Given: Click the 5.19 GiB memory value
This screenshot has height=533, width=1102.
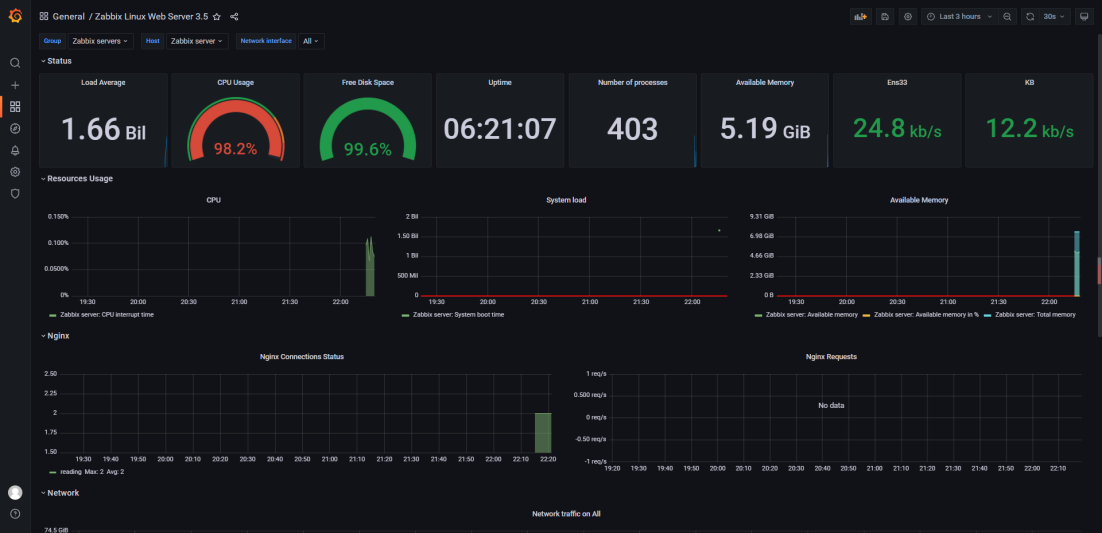Looking at the screenshot, I should click(765, 129).
